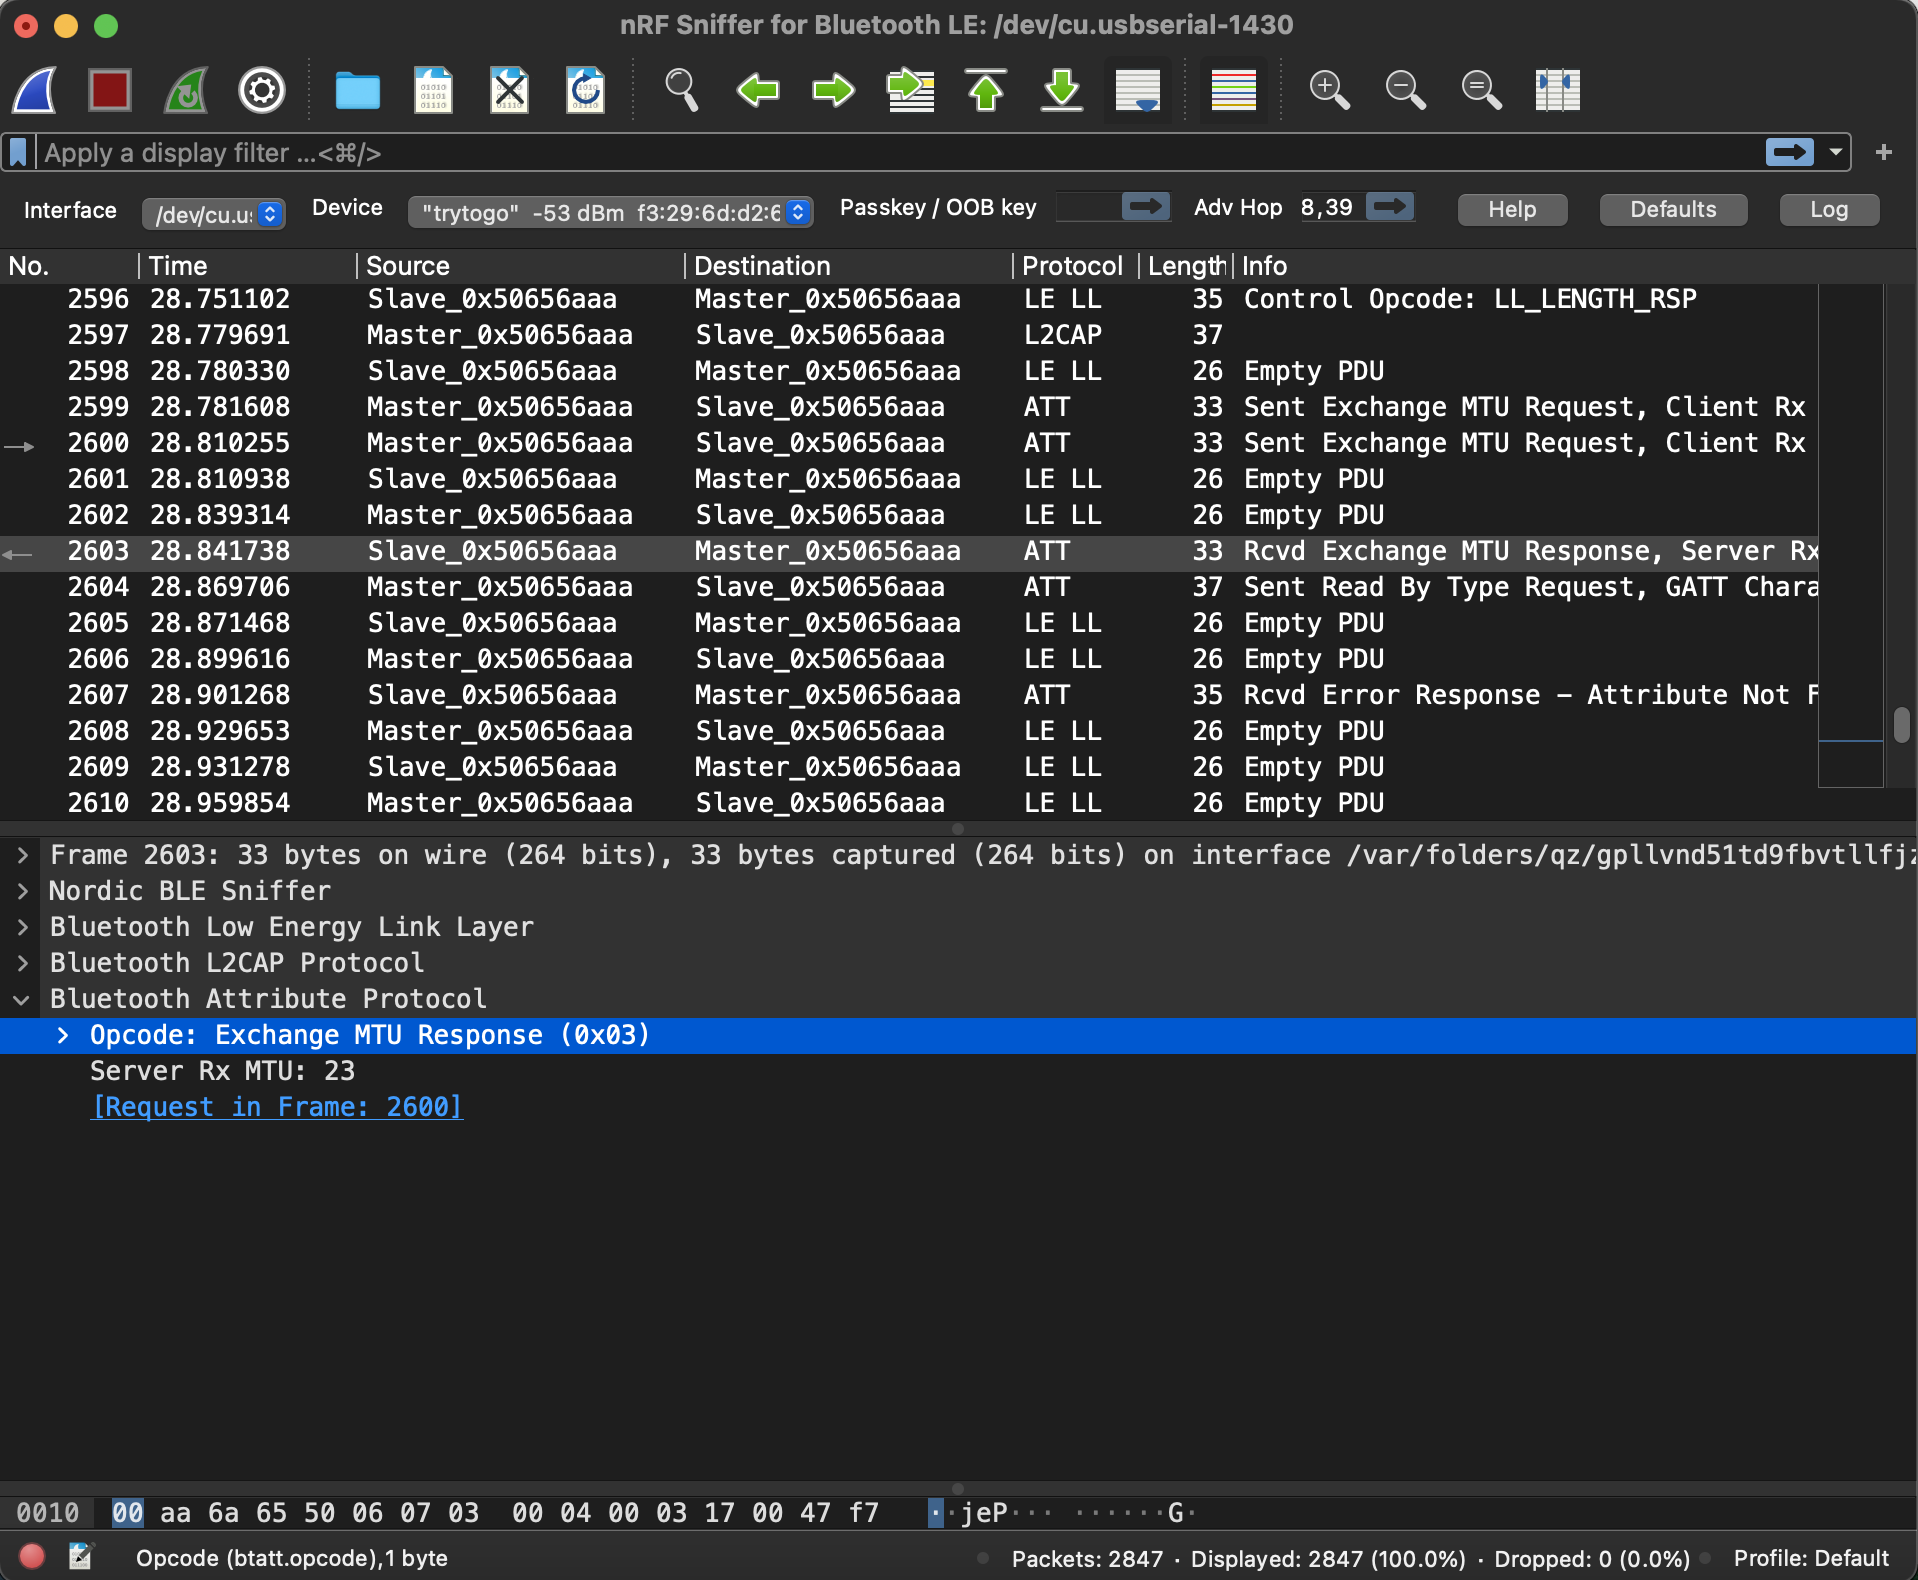Expand Bluetooth Low Energy Link Layer
Screen dimensions: 1918x1580
[x=22, y=927]
